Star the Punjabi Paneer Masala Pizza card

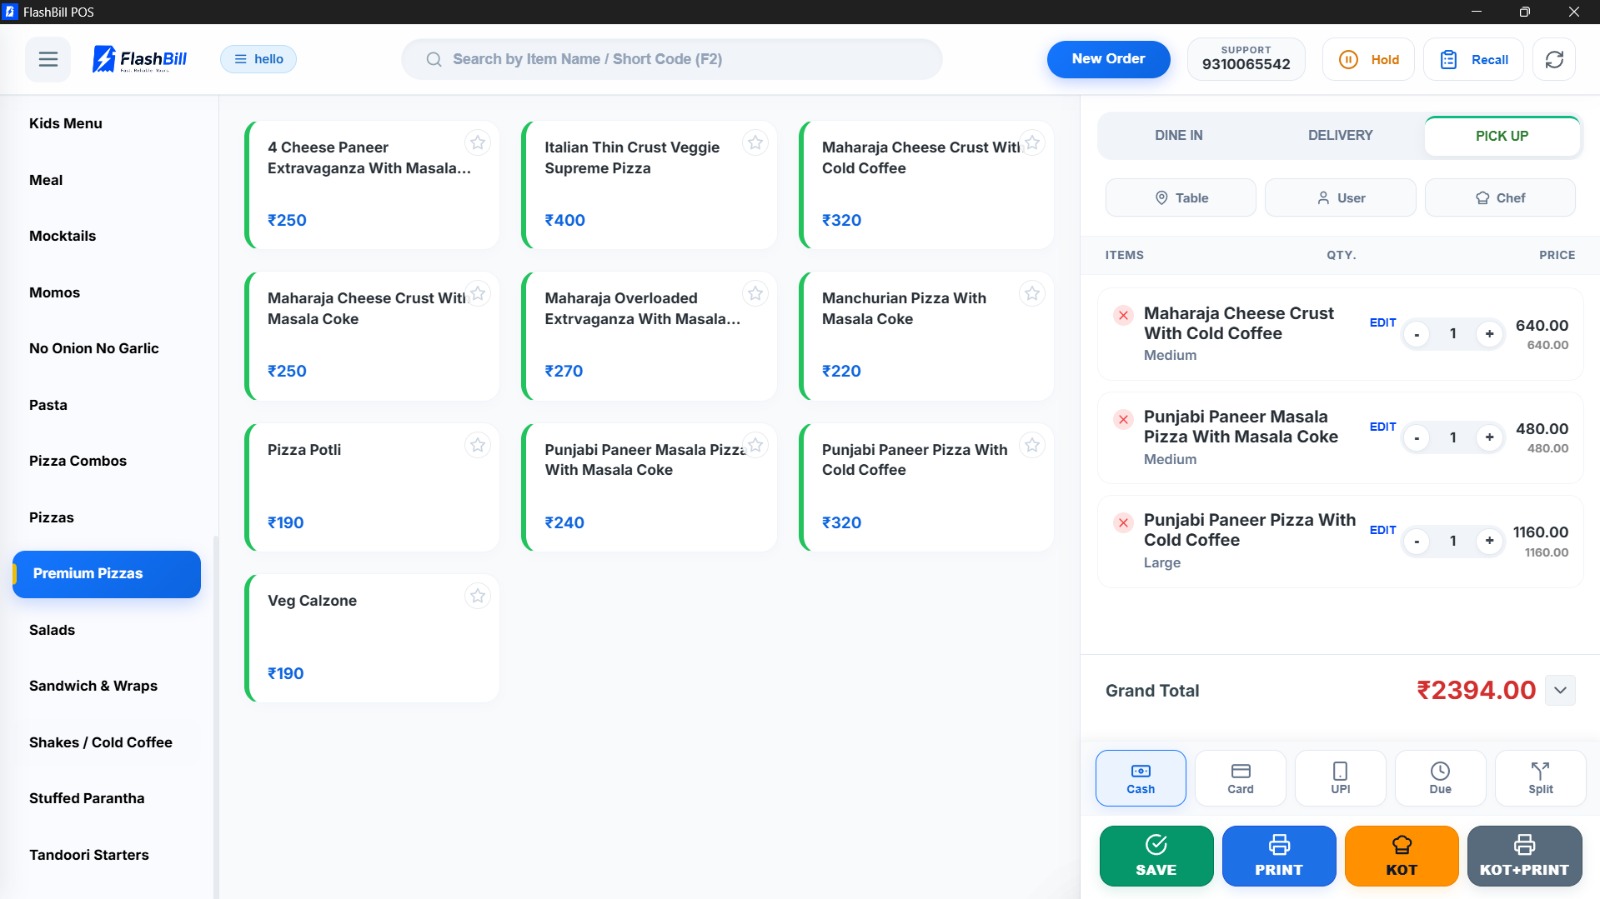[x=755, y=445]
